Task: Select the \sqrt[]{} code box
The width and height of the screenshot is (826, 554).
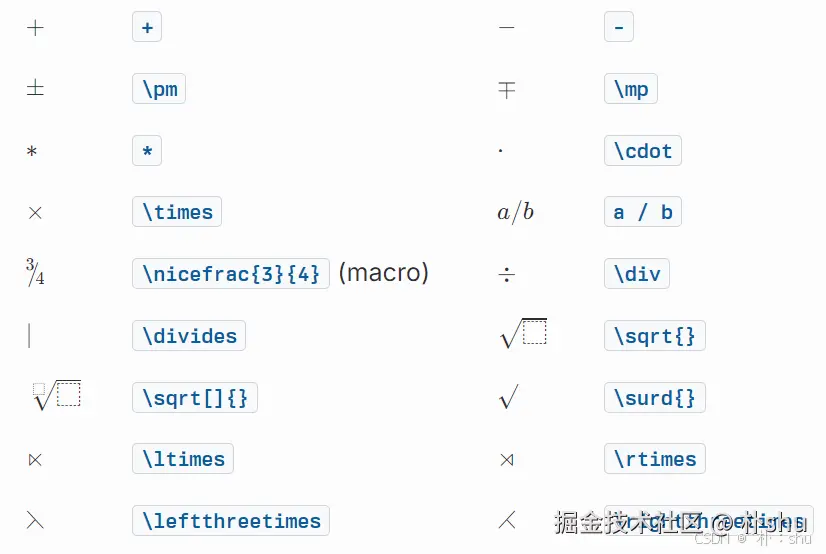Action: pos(195,398)
